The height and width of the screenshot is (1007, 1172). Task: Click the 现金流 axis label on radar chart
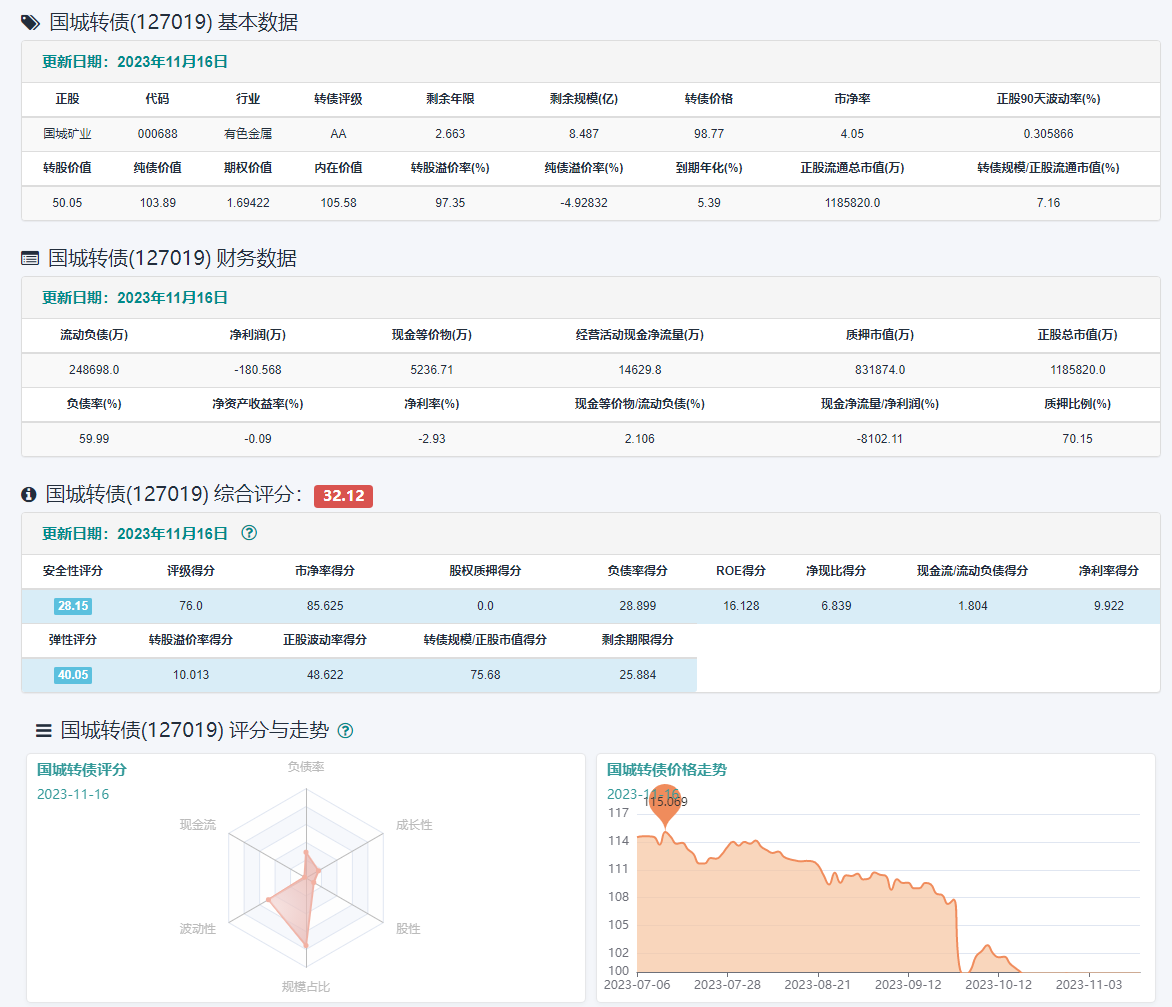(x=198, y=825)
